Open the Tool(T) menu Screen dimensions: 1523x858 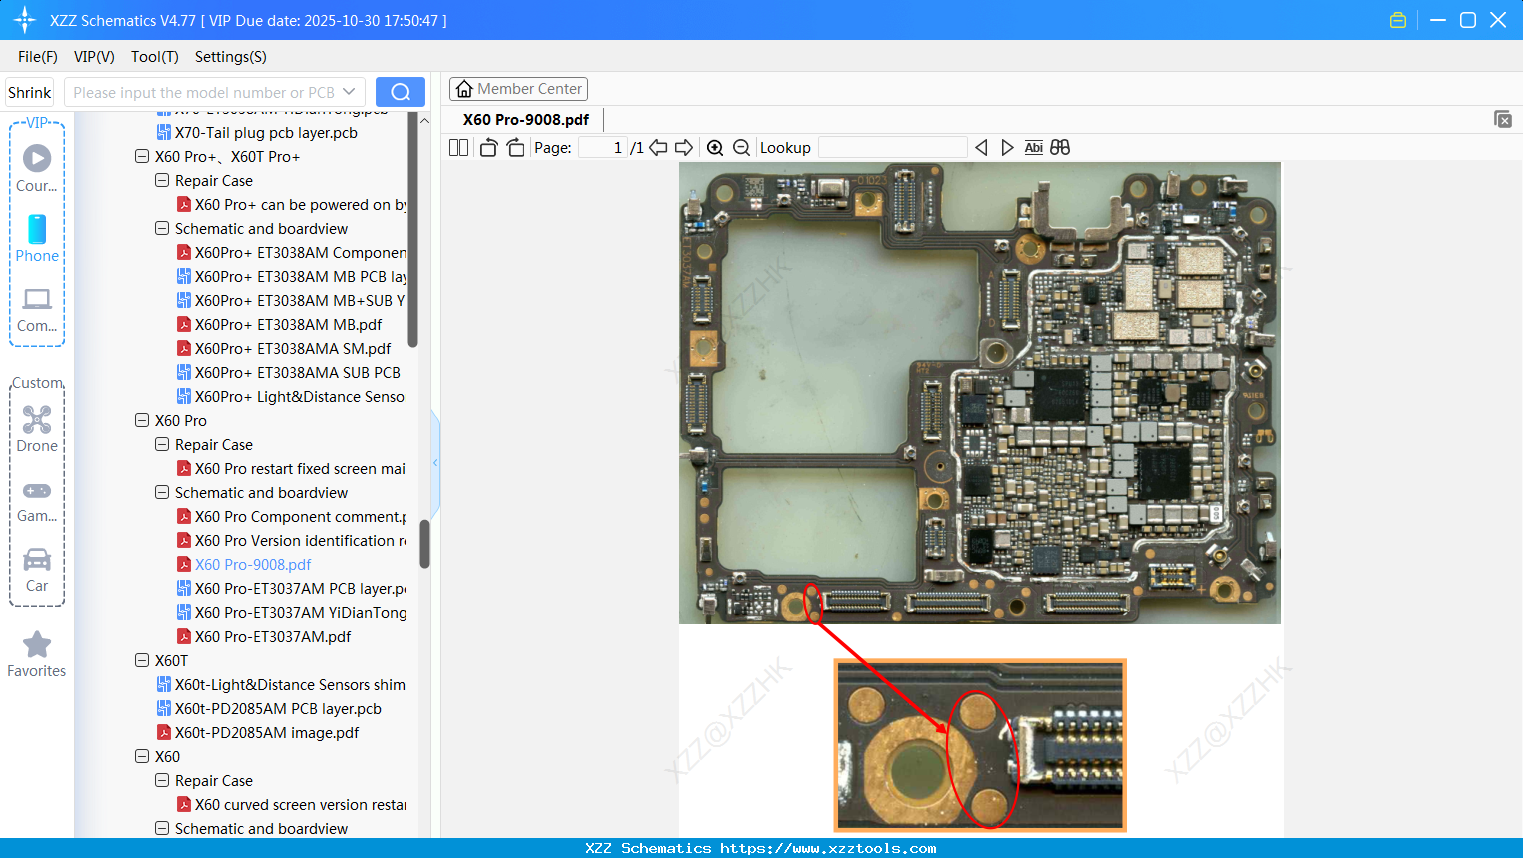[154, 57]
